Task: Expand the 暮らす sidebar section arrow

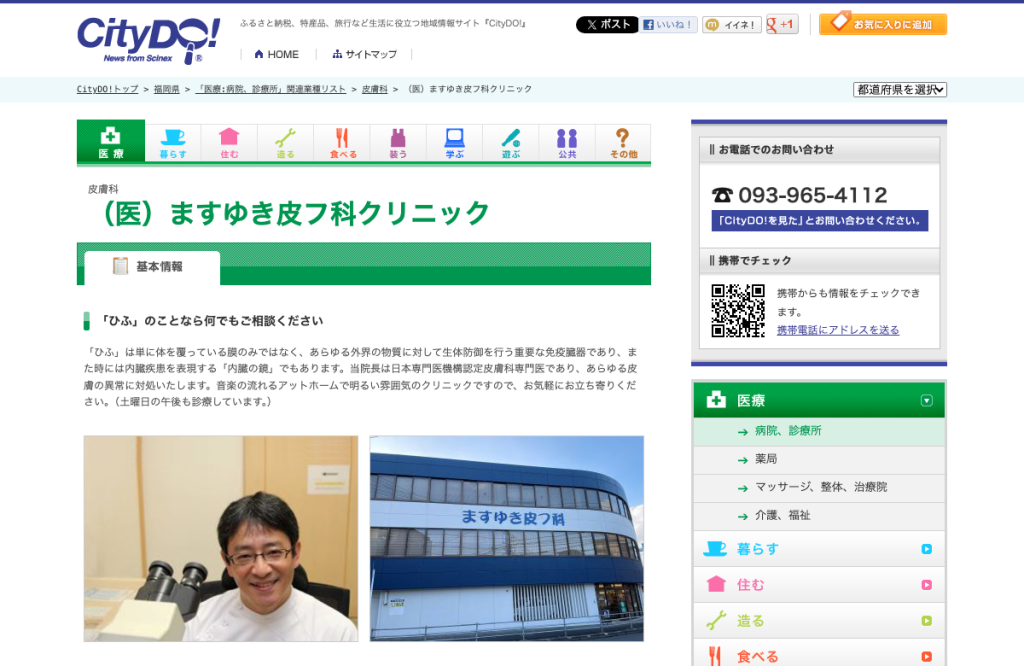Action: (926, 549)
